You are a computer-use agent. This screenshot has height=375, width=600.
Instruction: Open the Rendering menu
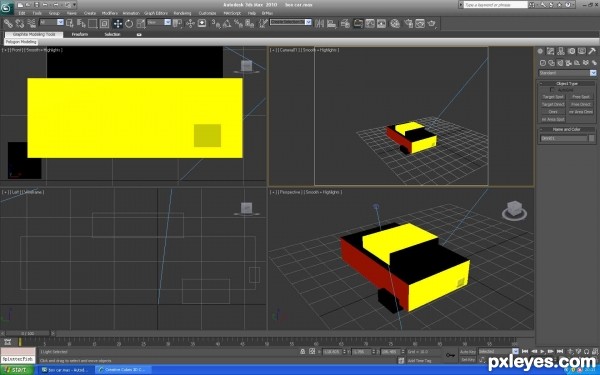[x=182, y=13]
